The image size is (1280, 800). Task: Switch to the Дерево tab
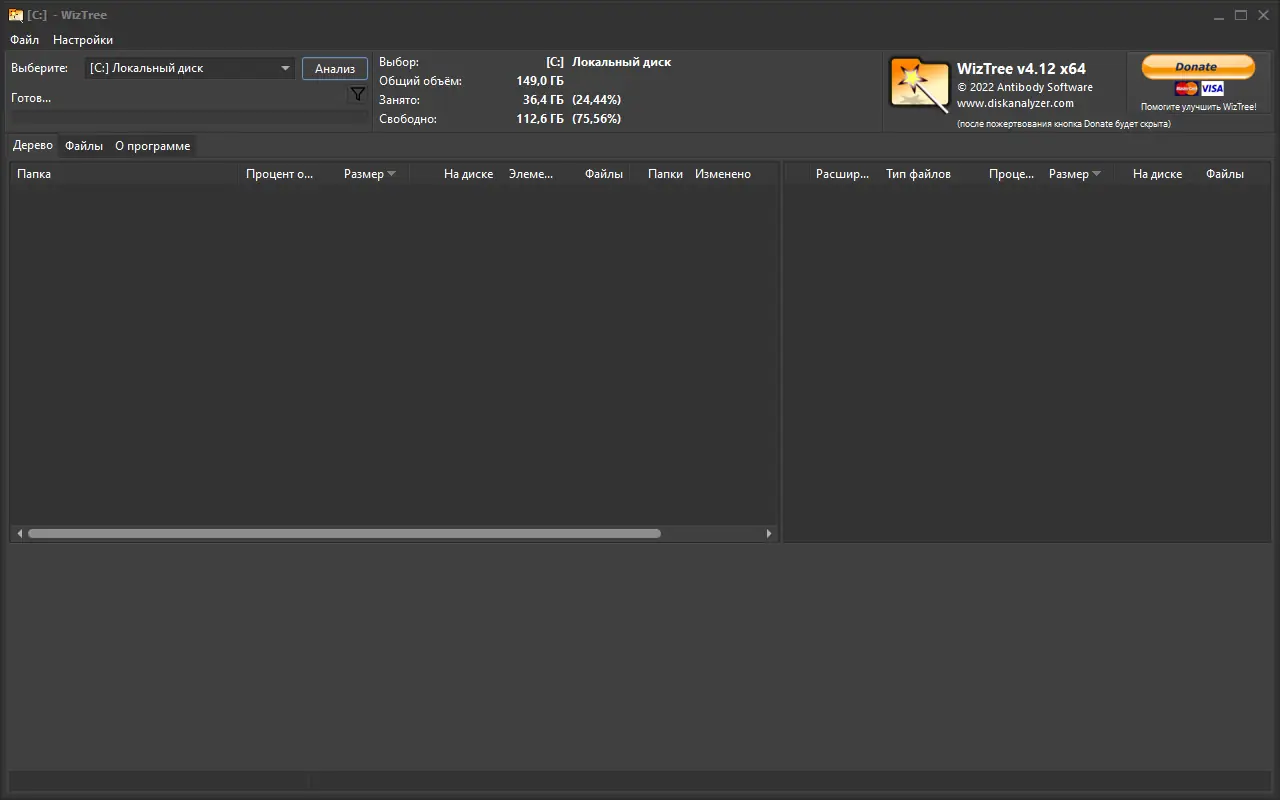[x=33, y=145]
